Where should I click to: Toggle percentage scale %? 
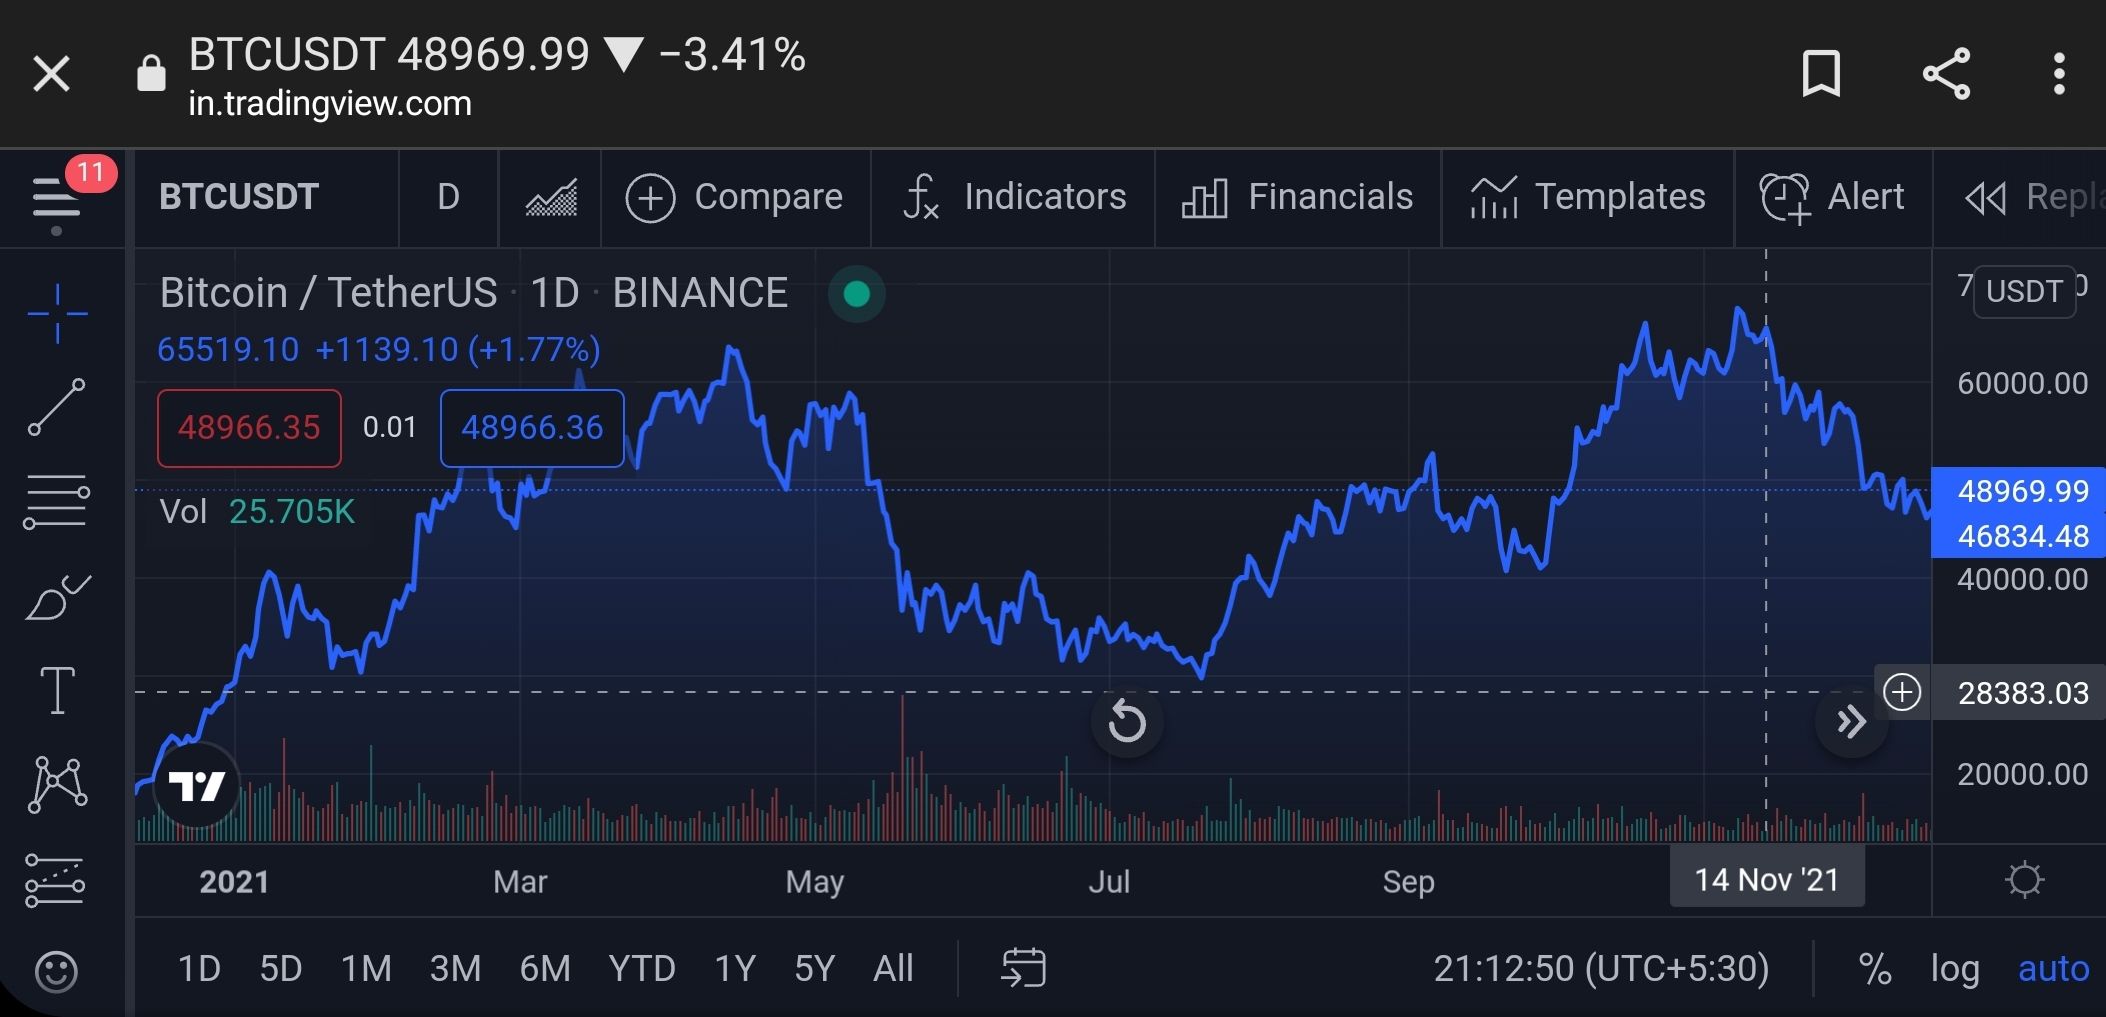[1875, 968]
